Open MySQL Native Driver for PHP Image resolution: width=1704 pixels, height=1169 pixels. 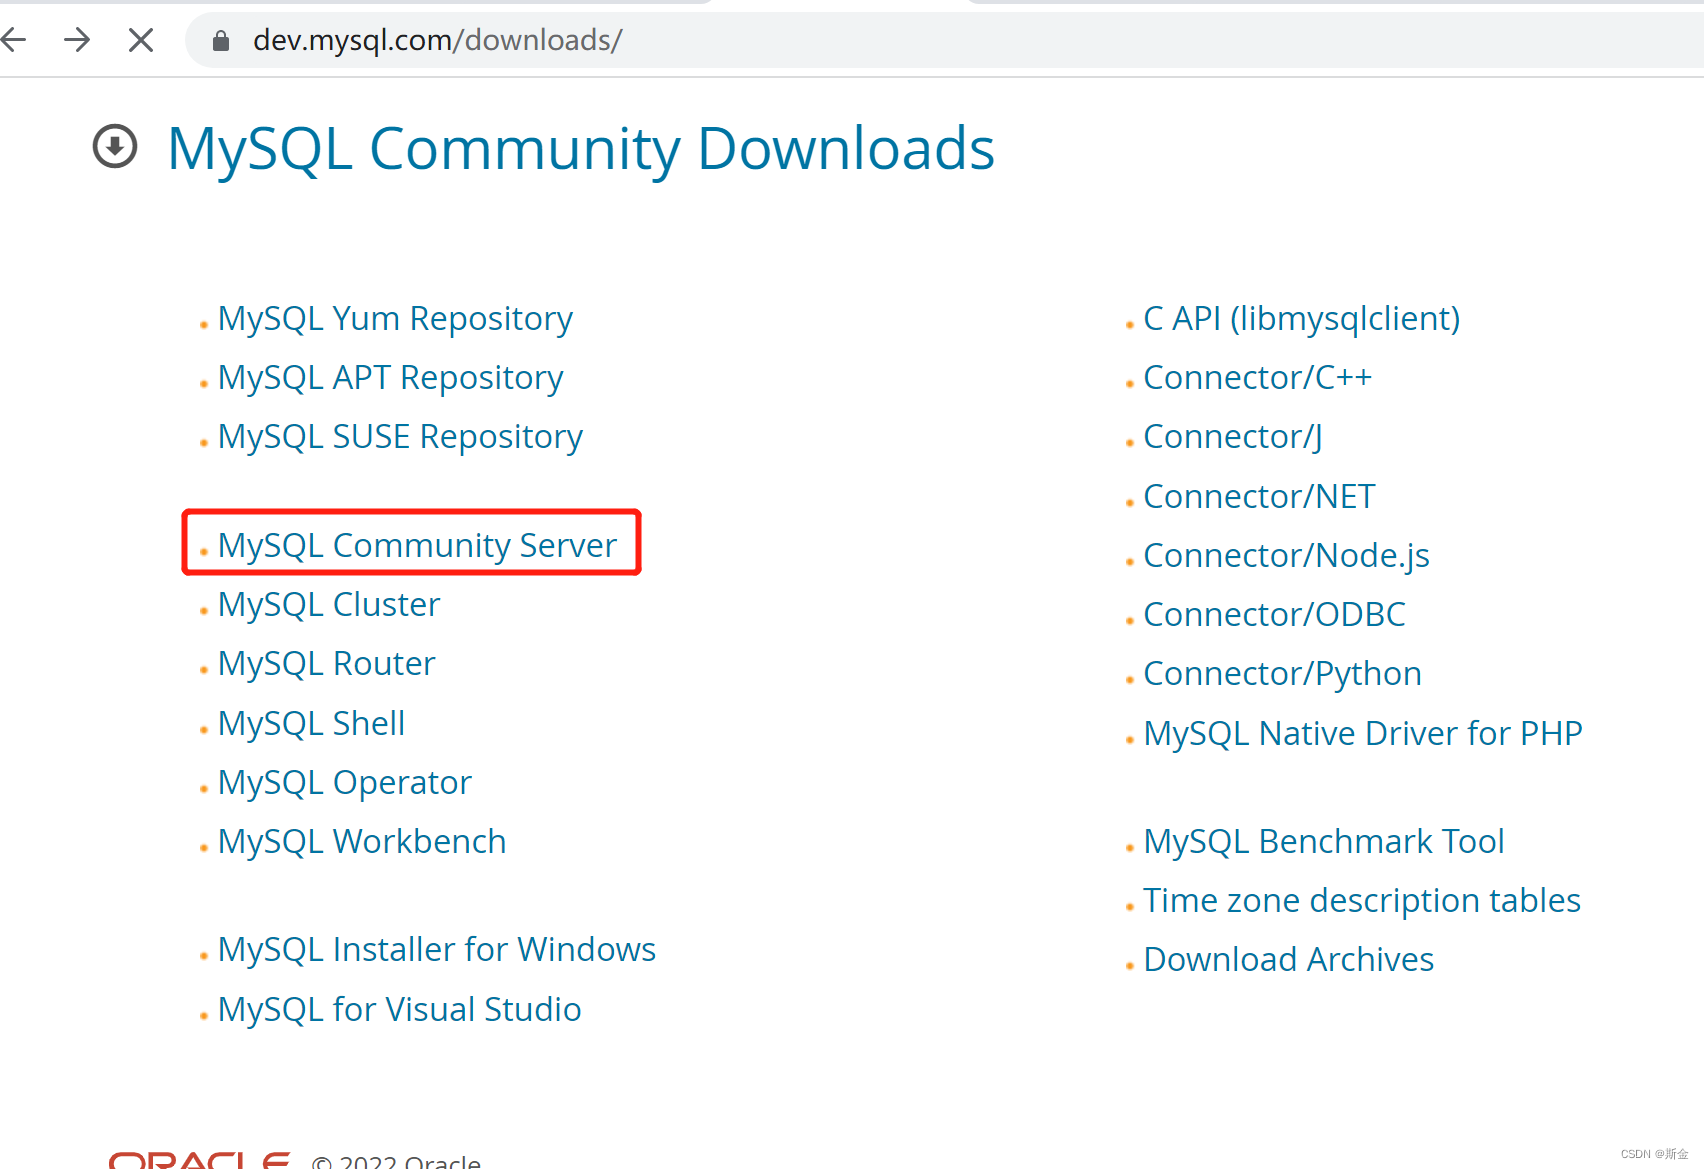pyautogui.click(x=1363, y=733)
